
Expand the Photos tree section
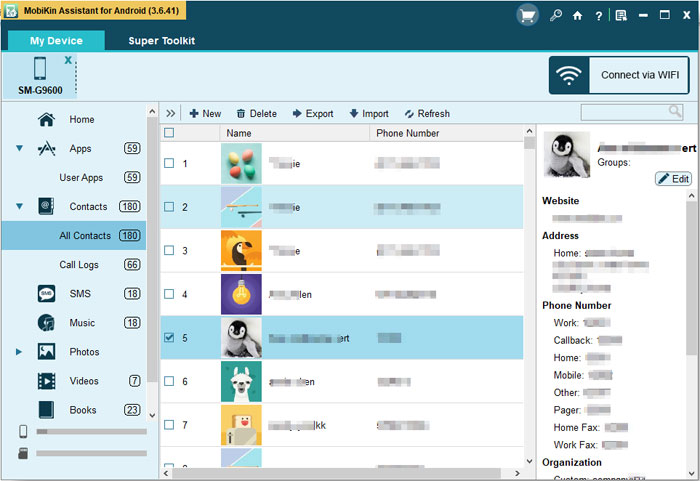(19, 352)
